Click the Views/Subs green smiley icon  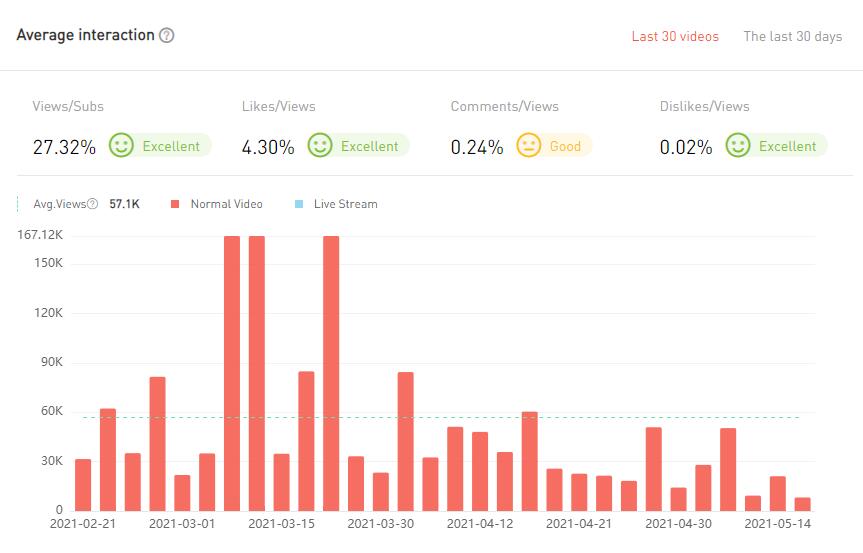point(121,146)
